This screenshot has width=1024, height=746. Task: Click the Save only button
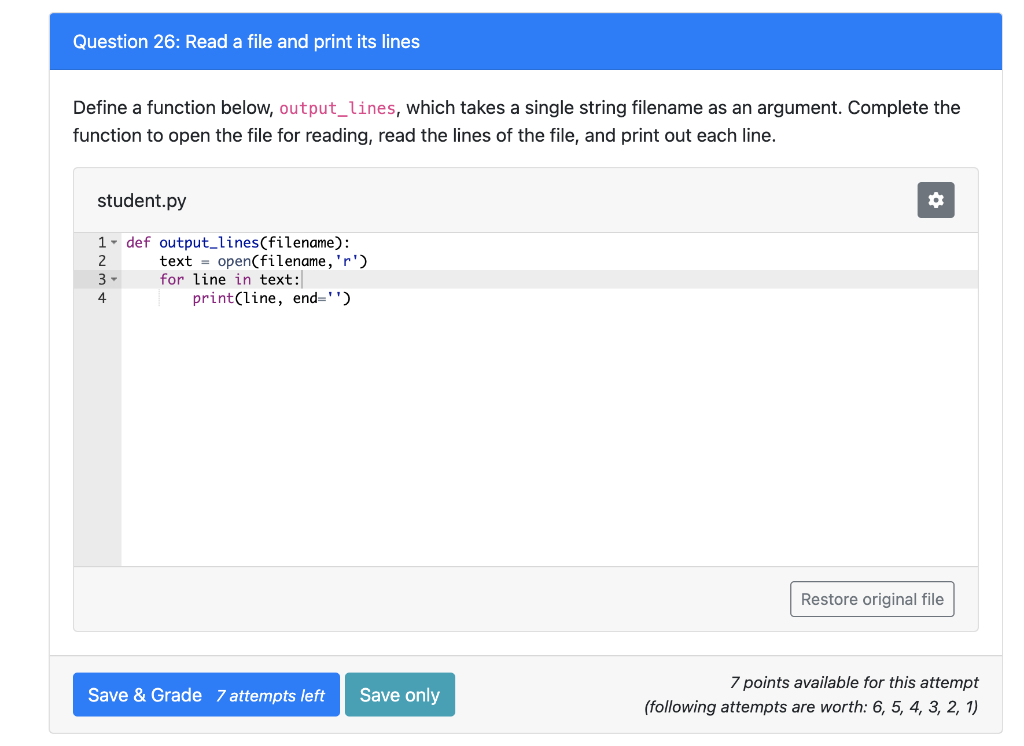pyautogui.click(x=400, y=694)
